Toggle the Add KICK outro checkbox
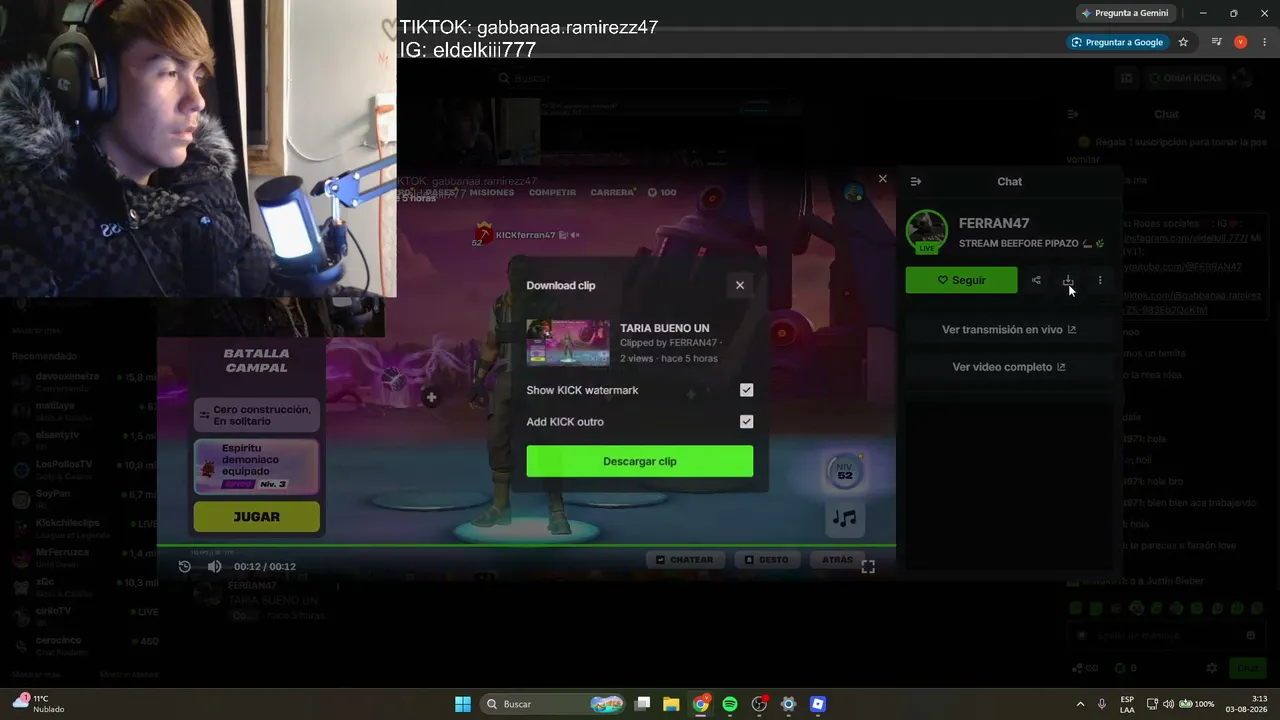This screenshot has height=720, width=1280. pos(746,422)
